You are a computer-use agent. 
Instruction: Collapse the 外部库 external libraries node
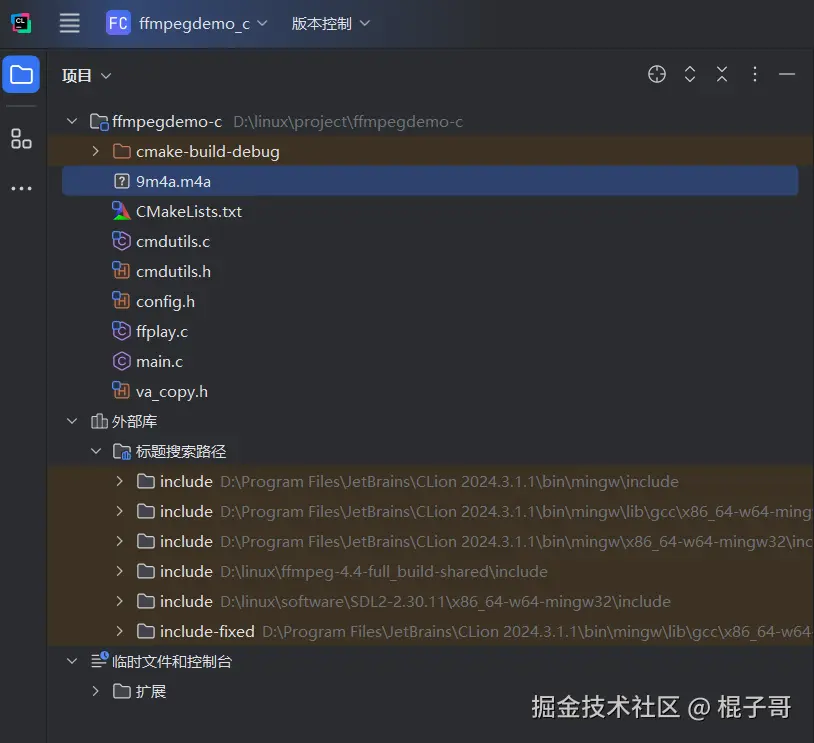pyautogui.click(x=72, y=421)
